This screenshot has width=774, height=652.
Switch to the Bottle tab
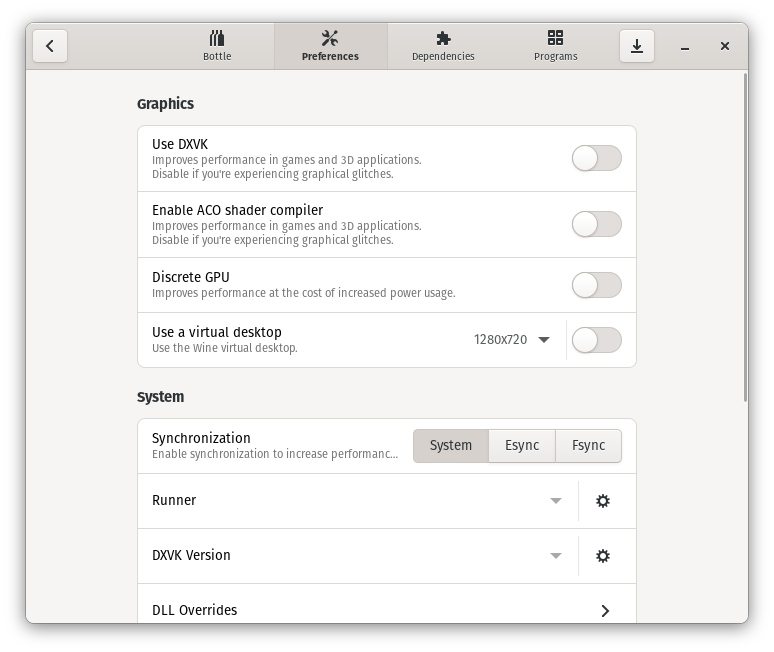click(217, 46)
